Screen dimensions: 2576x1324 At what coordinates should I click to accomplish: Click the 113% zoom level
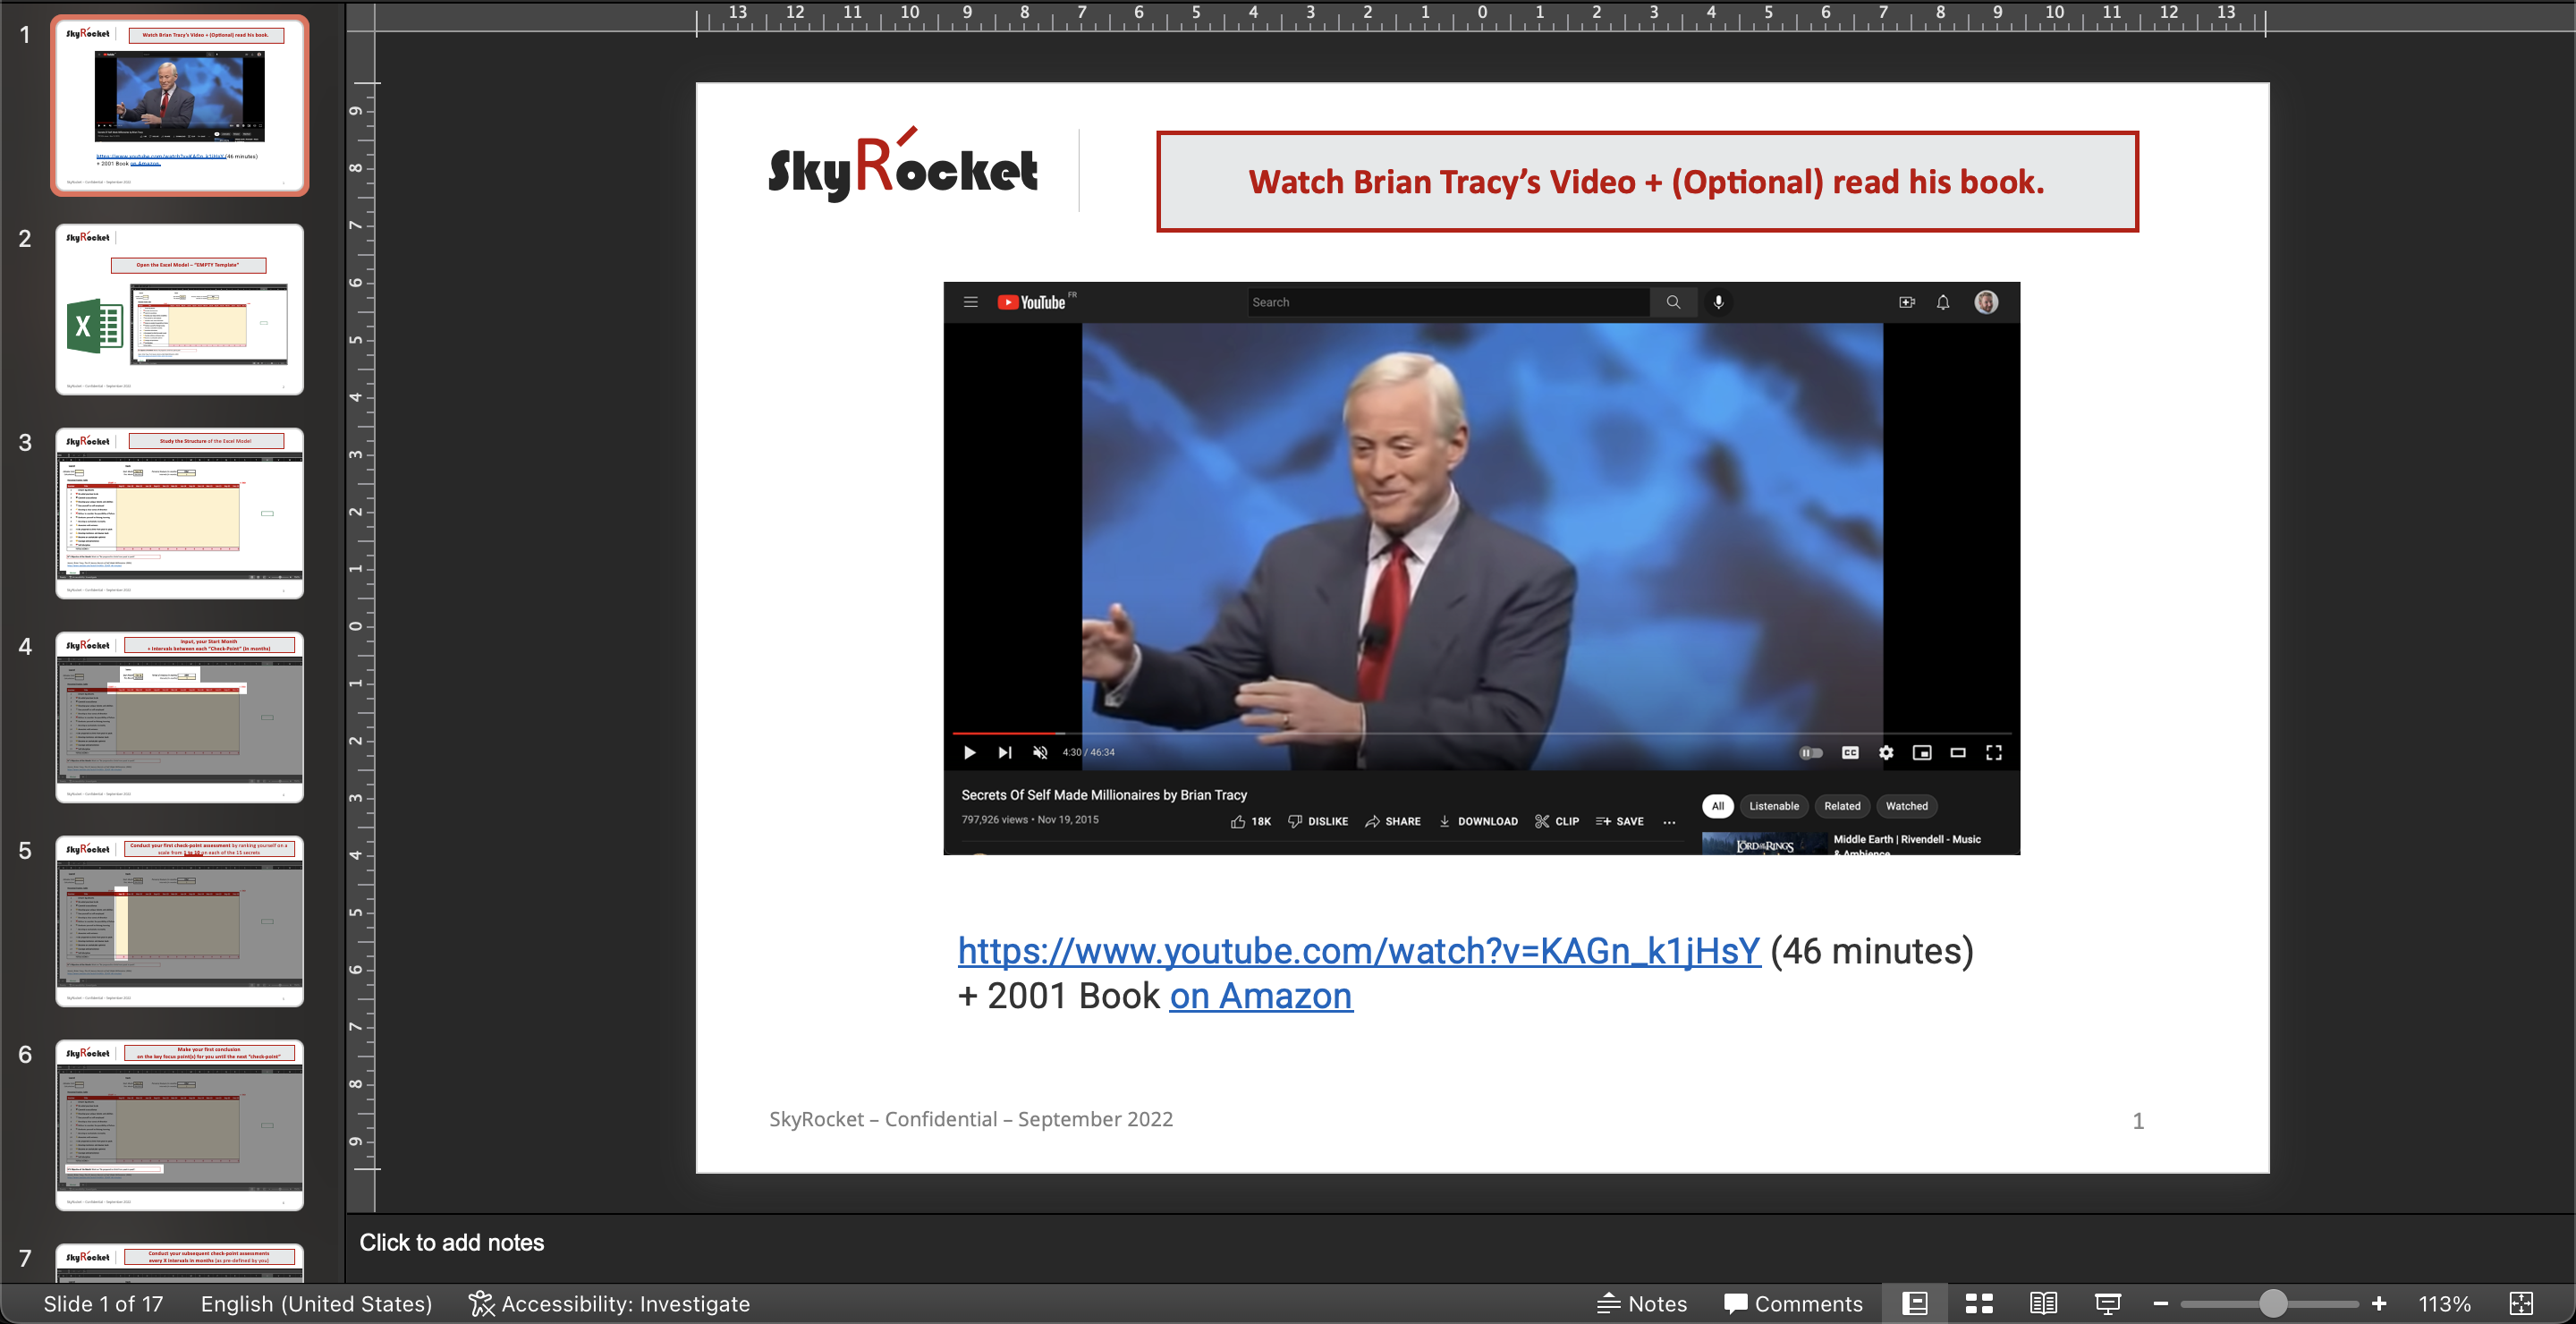2445,1303
